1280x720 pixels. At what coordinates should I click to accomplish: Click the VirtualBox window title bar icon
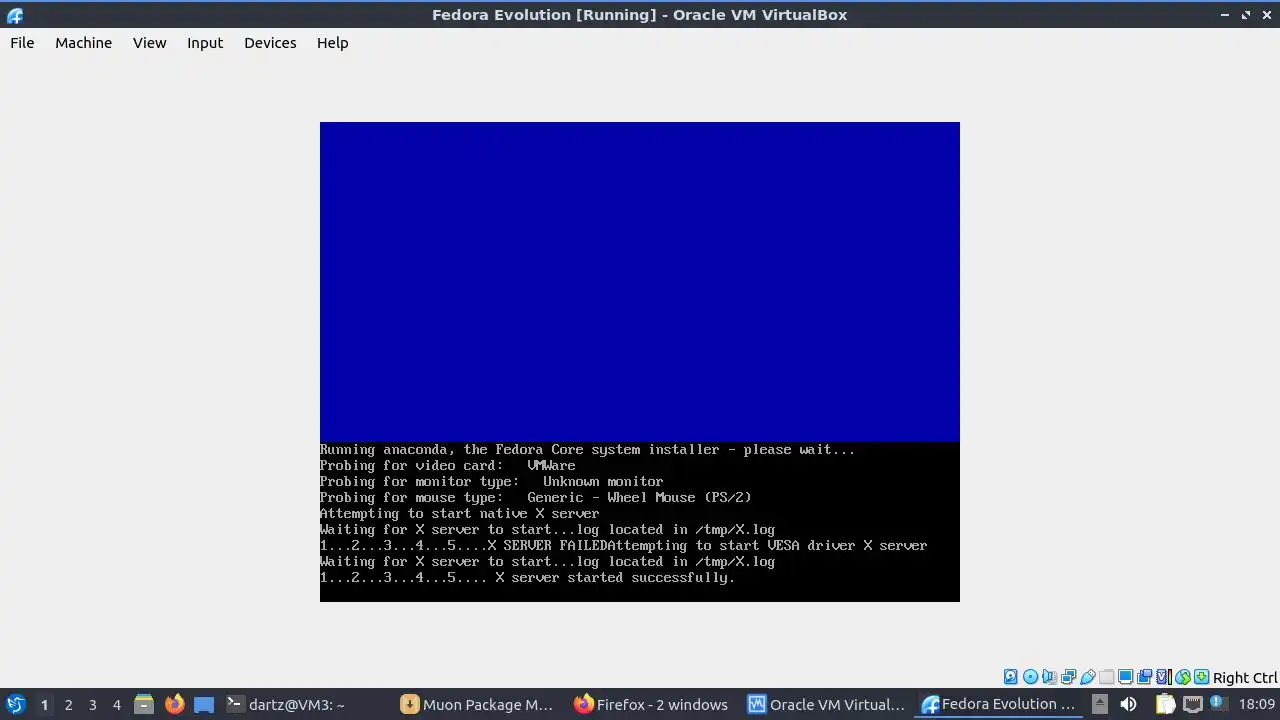click(x=14, y=15)
